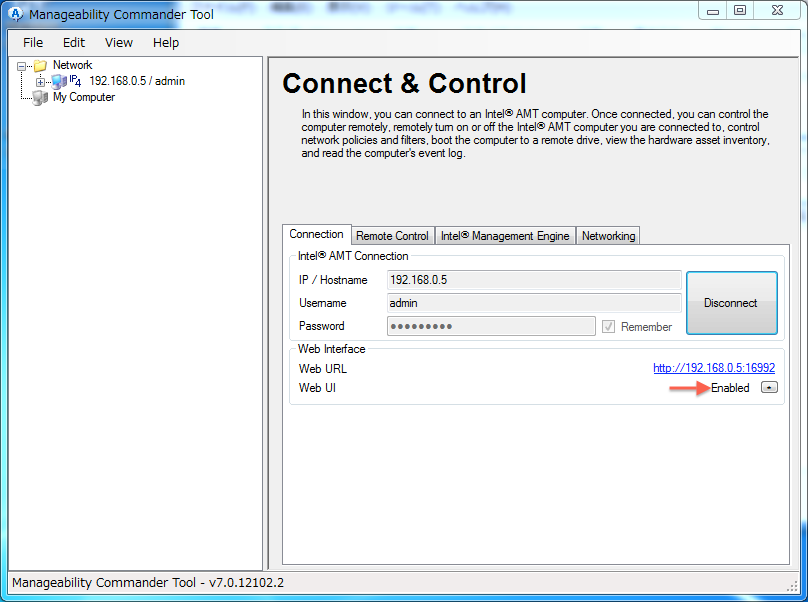Image resolution: width=808 pixels, height=602 pixels.
Task: Select the 192.168.0.5 / admin tree entry
Action: (x=137, y=81)
